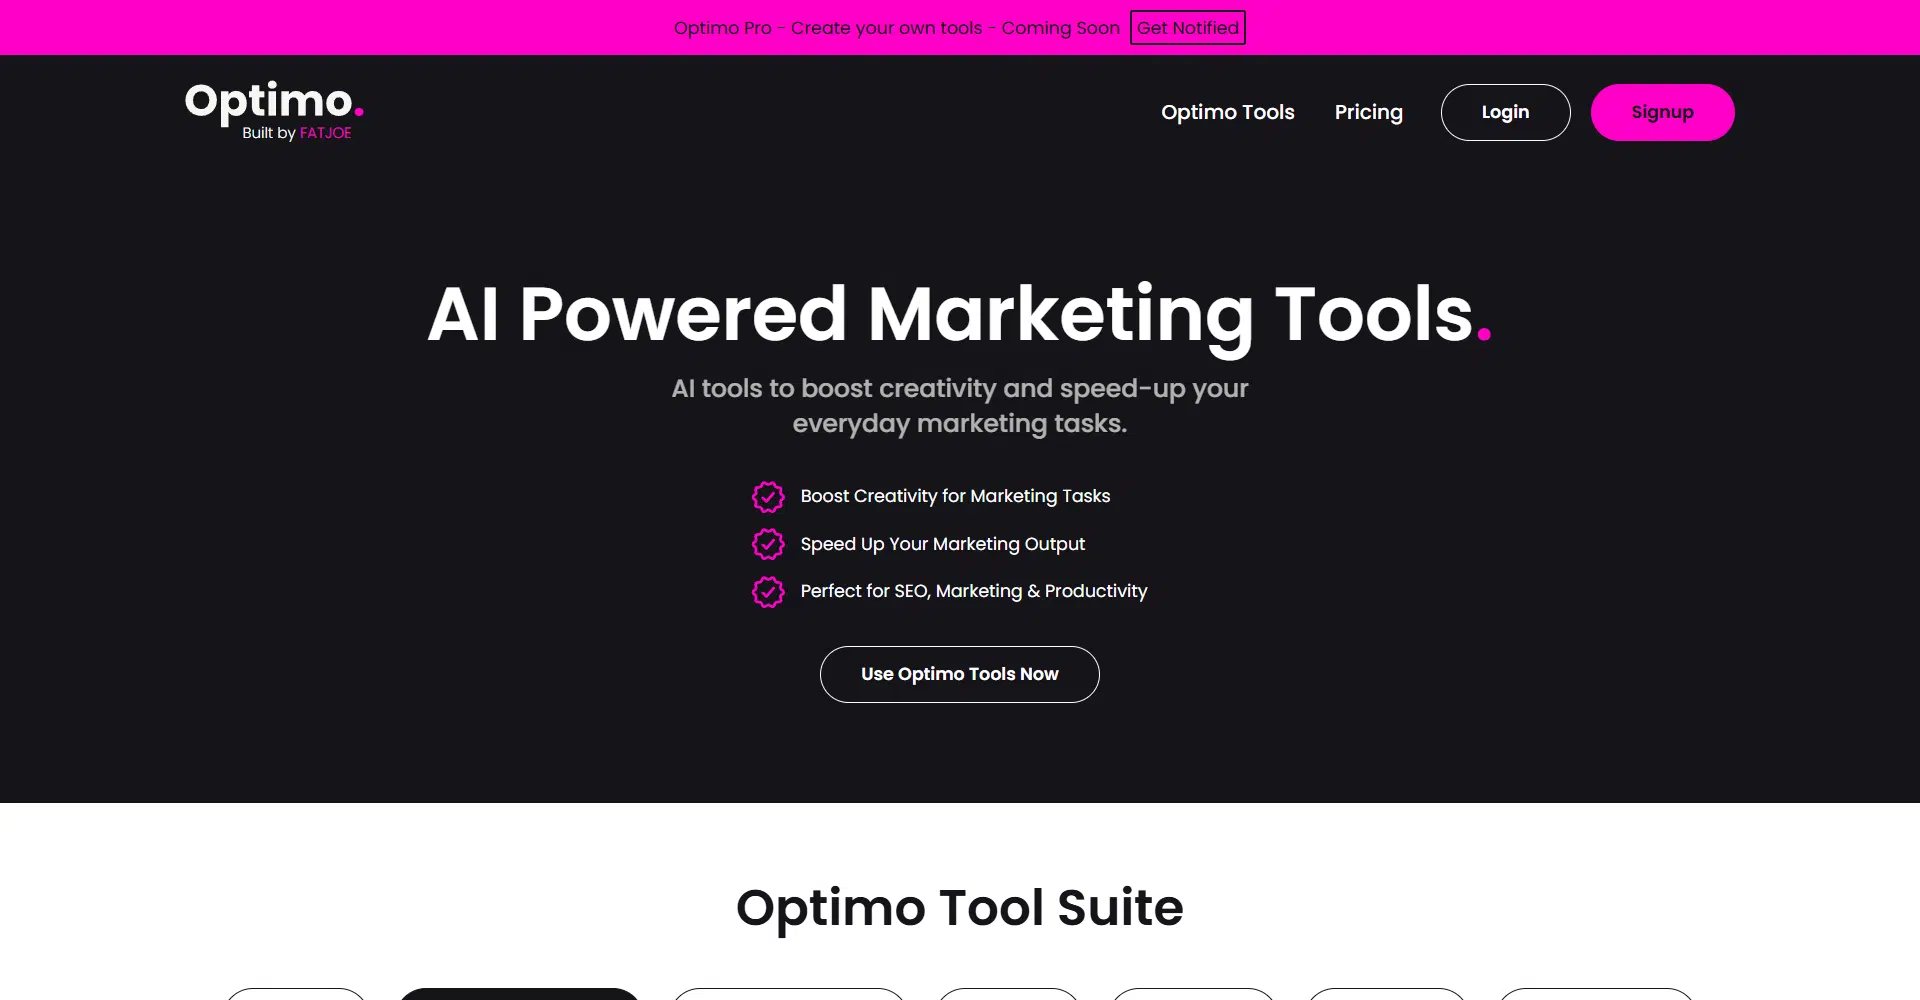Image resolution: width=1920 pixels, height=1000 pixels.
Task: Click the Speed Up Your Marketing Output text
Action: coord(942,544)
